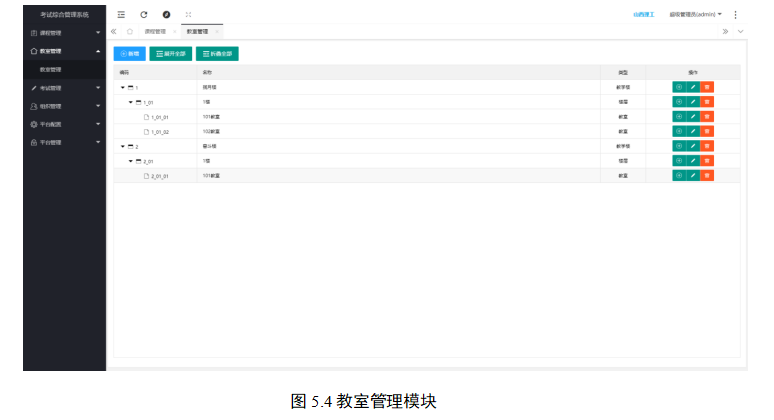Edit row 1_01_01 with pencil icon
Screen dimensions: 774x420
click(x=693, y=117)
